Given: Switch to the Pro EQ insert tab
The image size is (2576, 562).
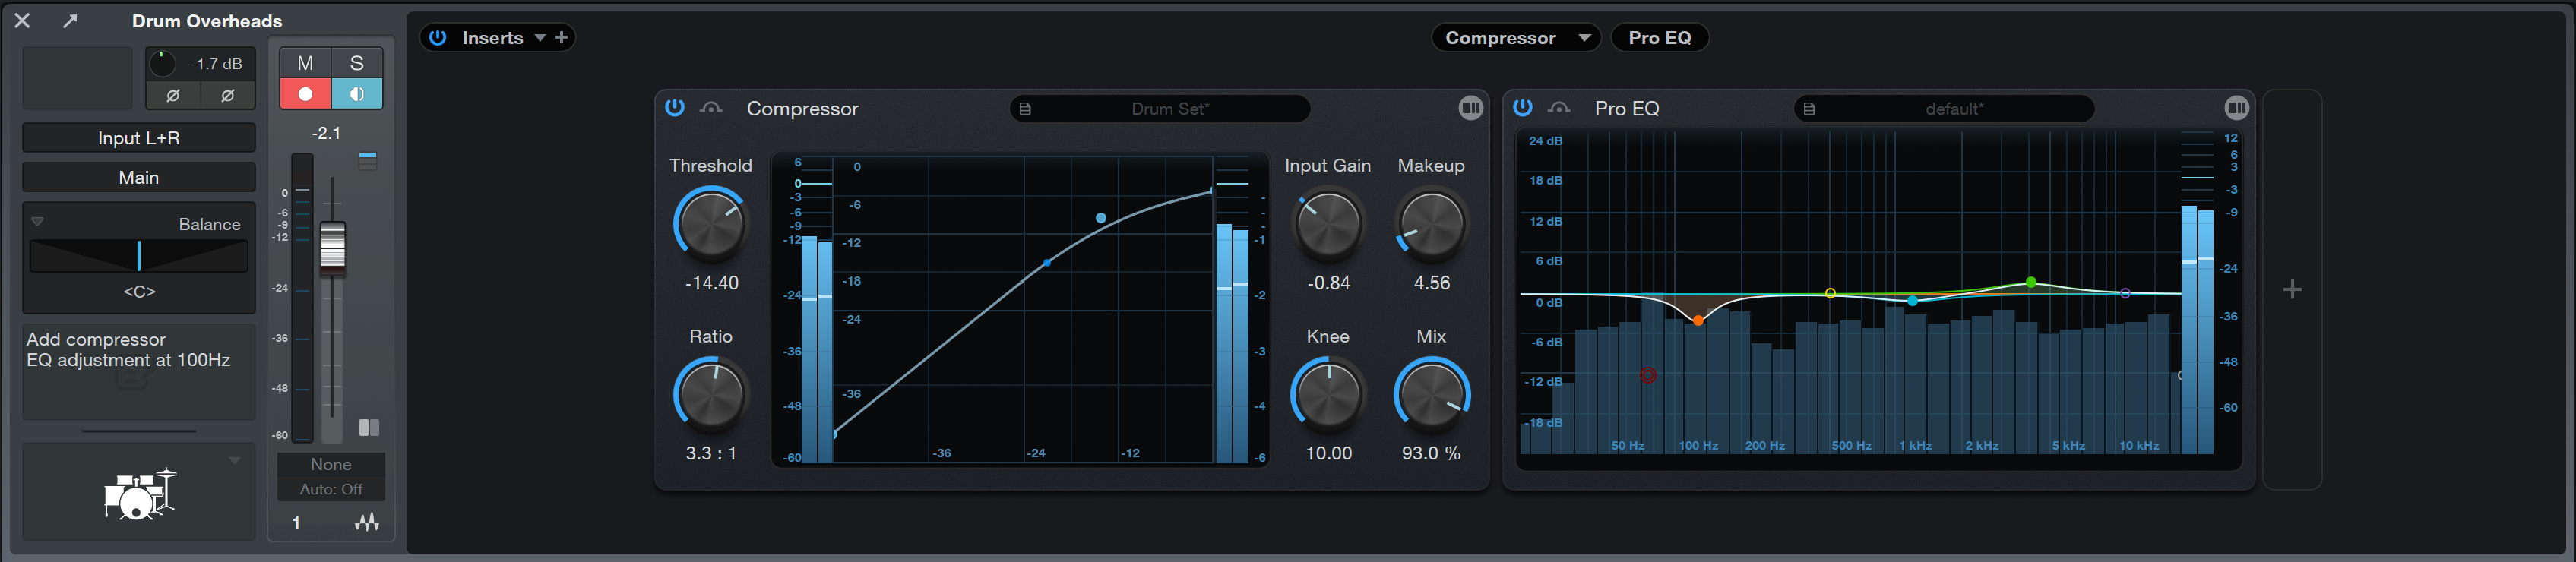Looking at the screenshot, I should pyautogui.click(x=1660, y=38).
